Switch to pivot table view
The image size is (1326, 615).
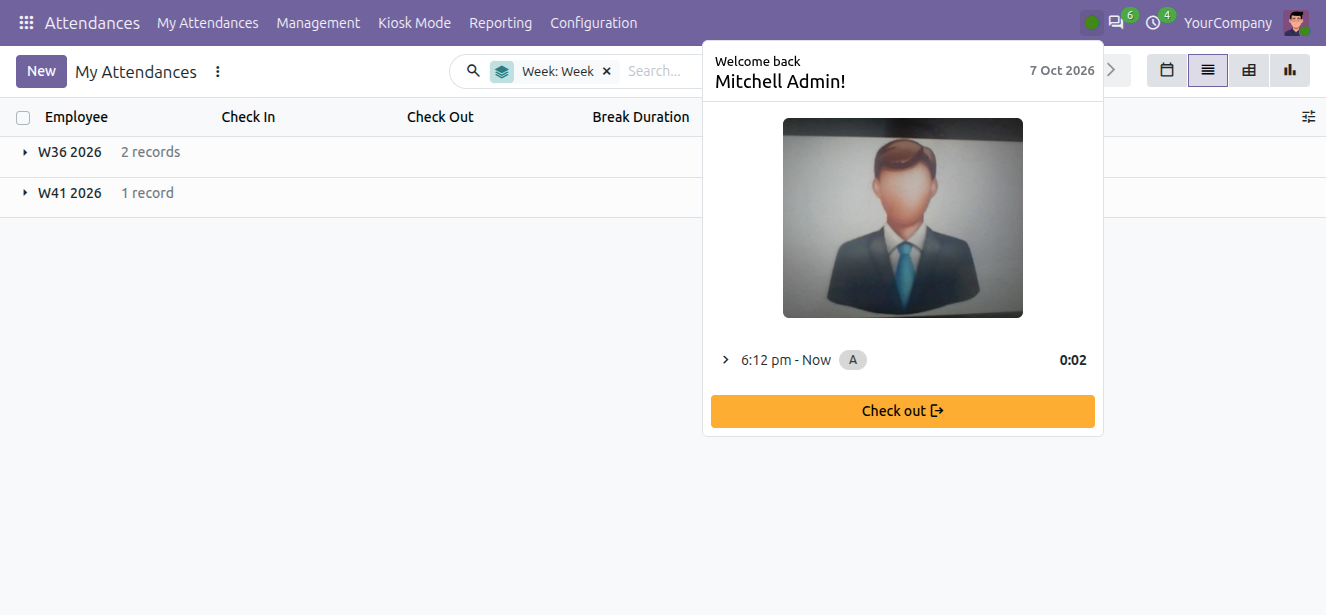1249,71
